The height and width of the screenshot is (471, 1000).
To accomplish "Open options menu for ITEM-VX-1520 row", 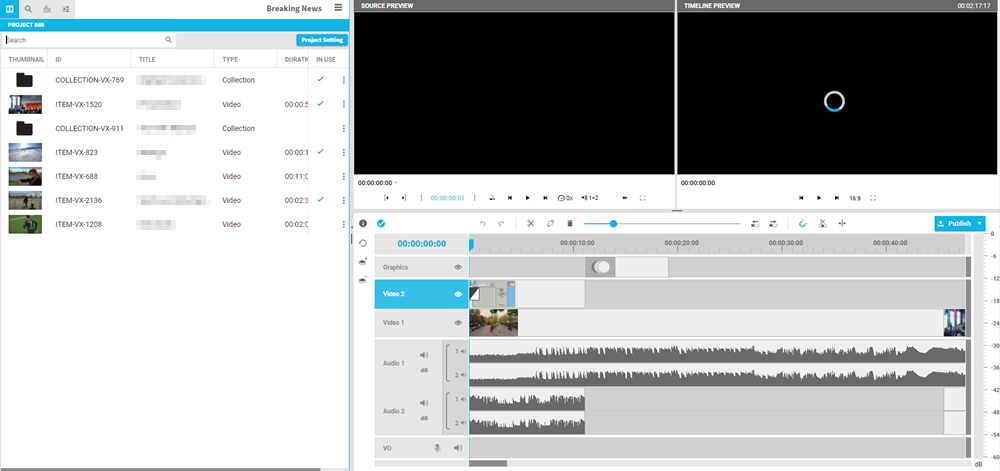I will pos(344,104).
